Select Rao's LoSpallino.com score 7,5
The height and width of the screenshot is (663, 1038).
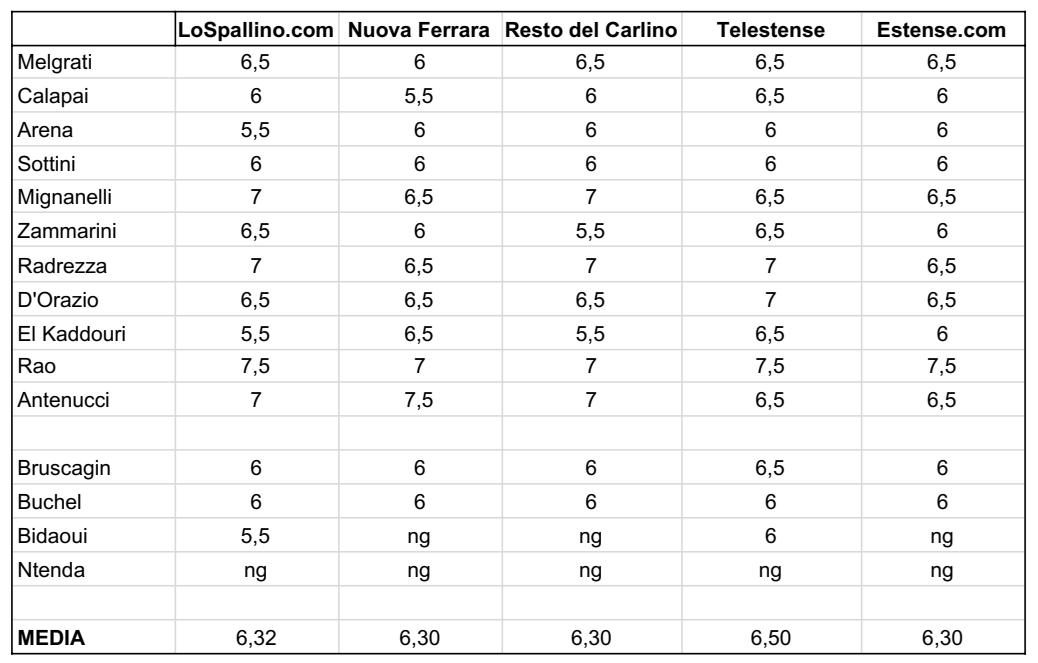pos(256,366)
